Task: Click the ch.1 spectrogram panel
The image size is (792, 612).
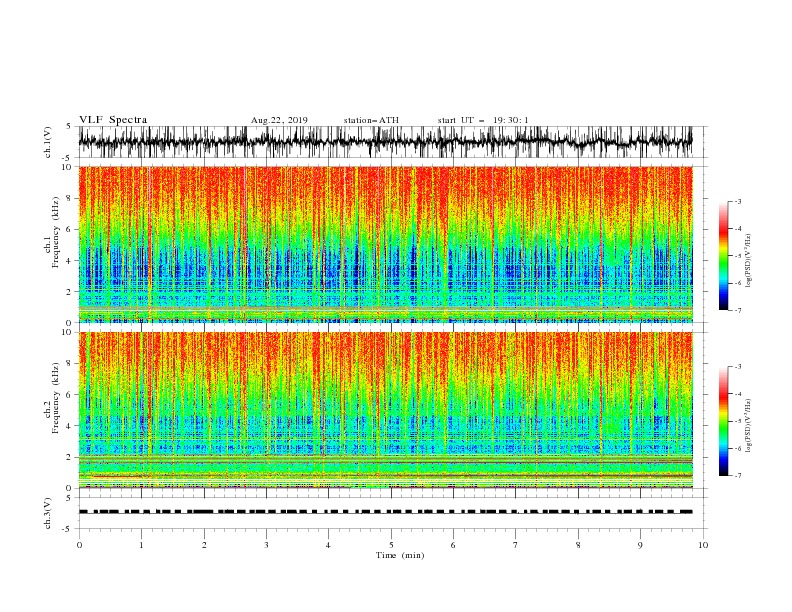Action: click(x=385, y=244)
